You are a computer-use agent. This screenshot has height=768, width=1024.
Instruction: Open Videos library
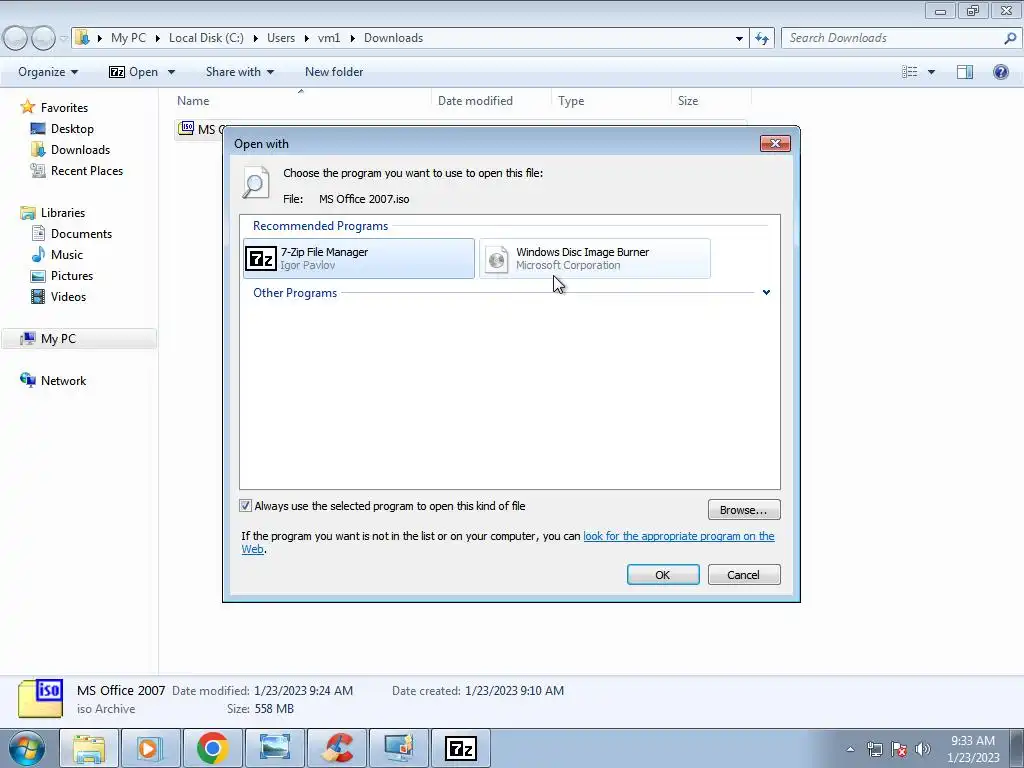(68, 296)
